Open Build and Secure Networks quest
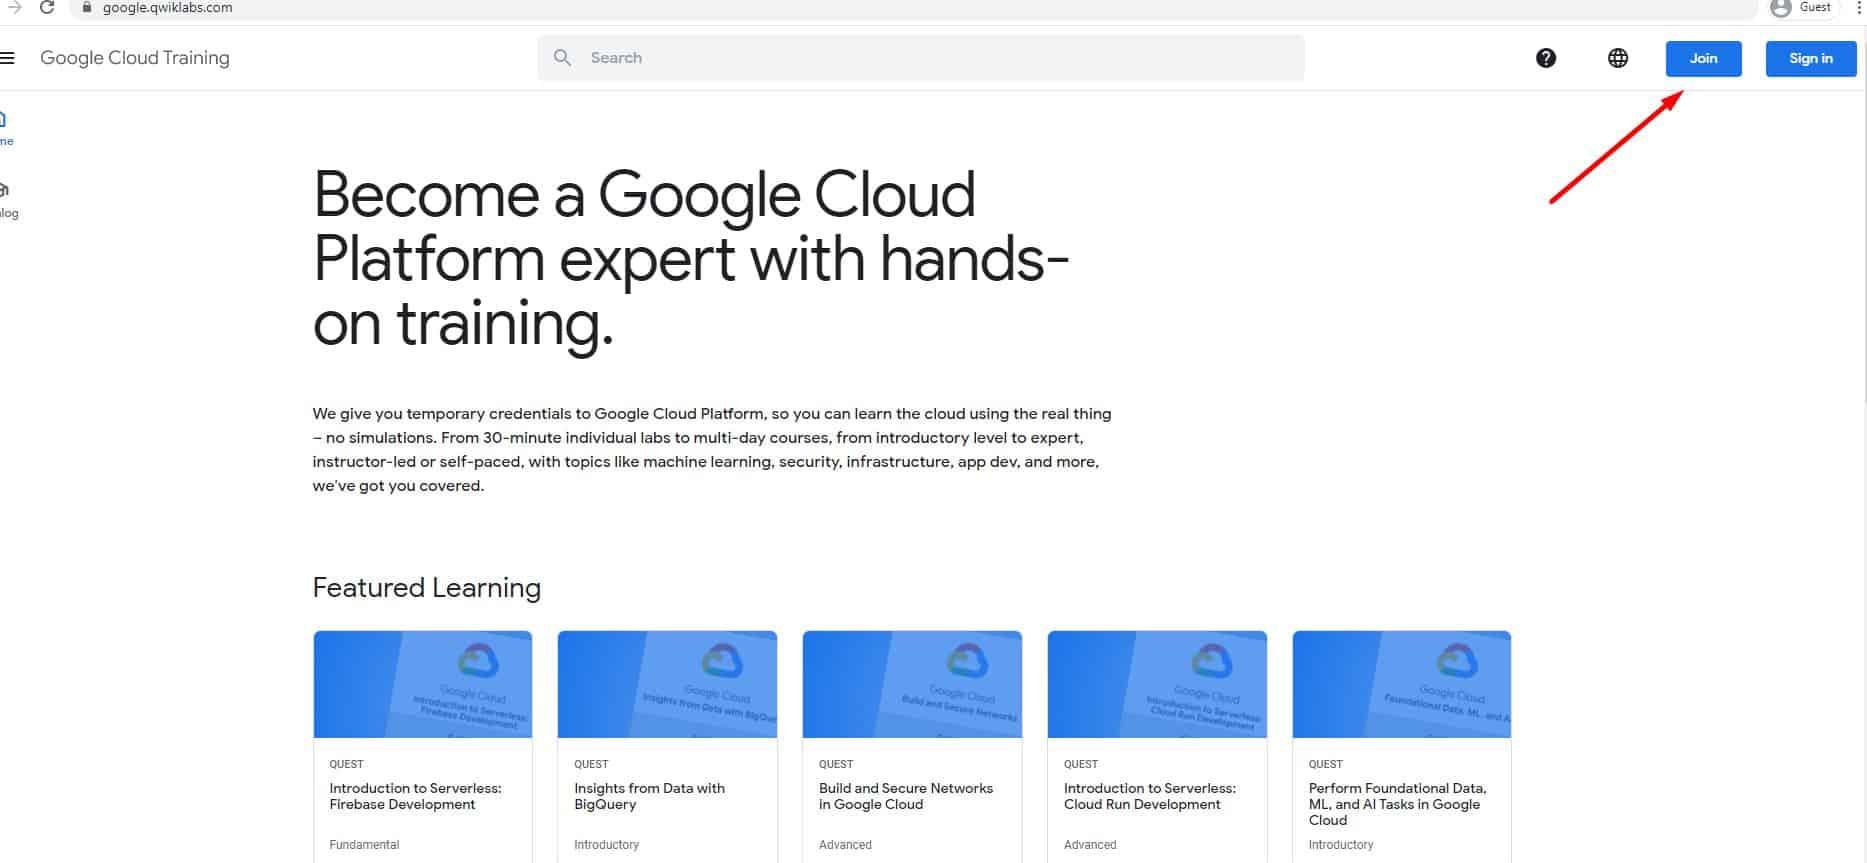The width and height of the screenshot is (1867, 863). click(905, 796)
